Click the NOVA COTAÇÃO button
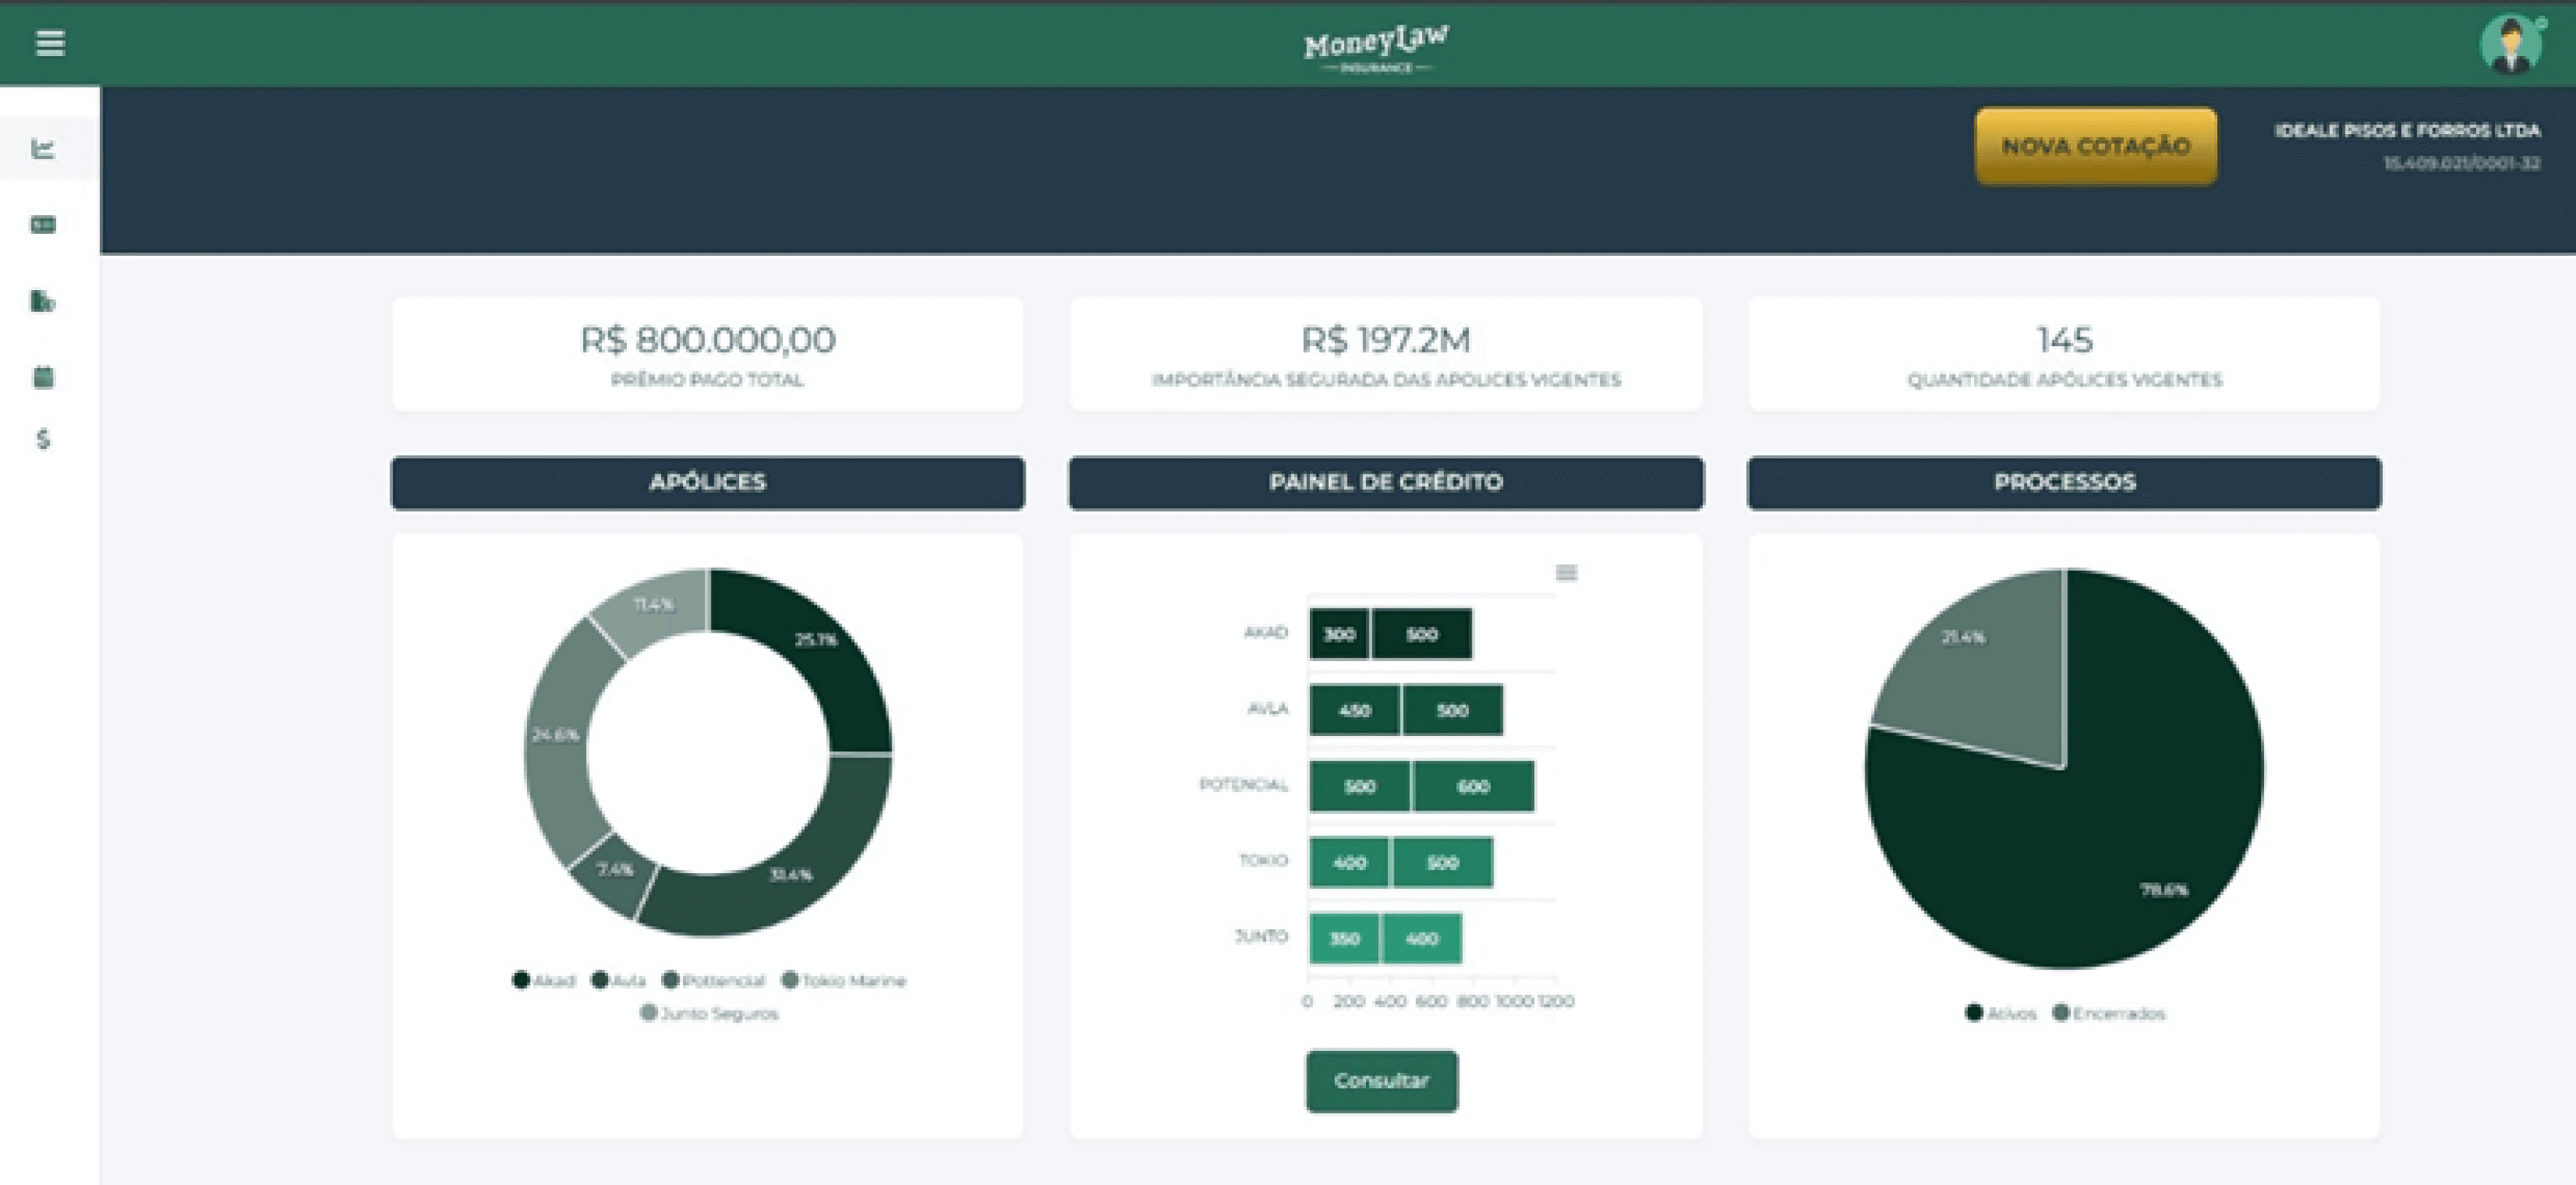 pos(2095,146)
